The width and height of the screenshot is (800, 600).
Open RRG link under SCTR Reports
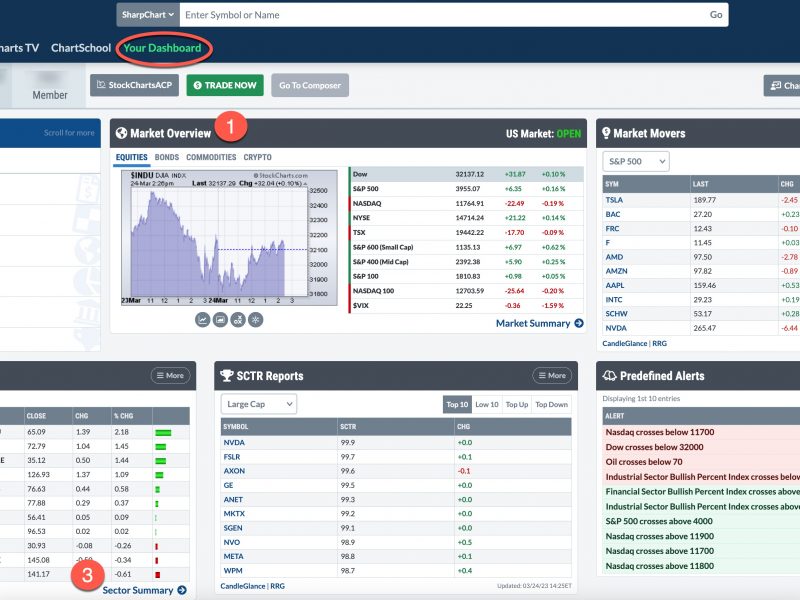(278, 586)
